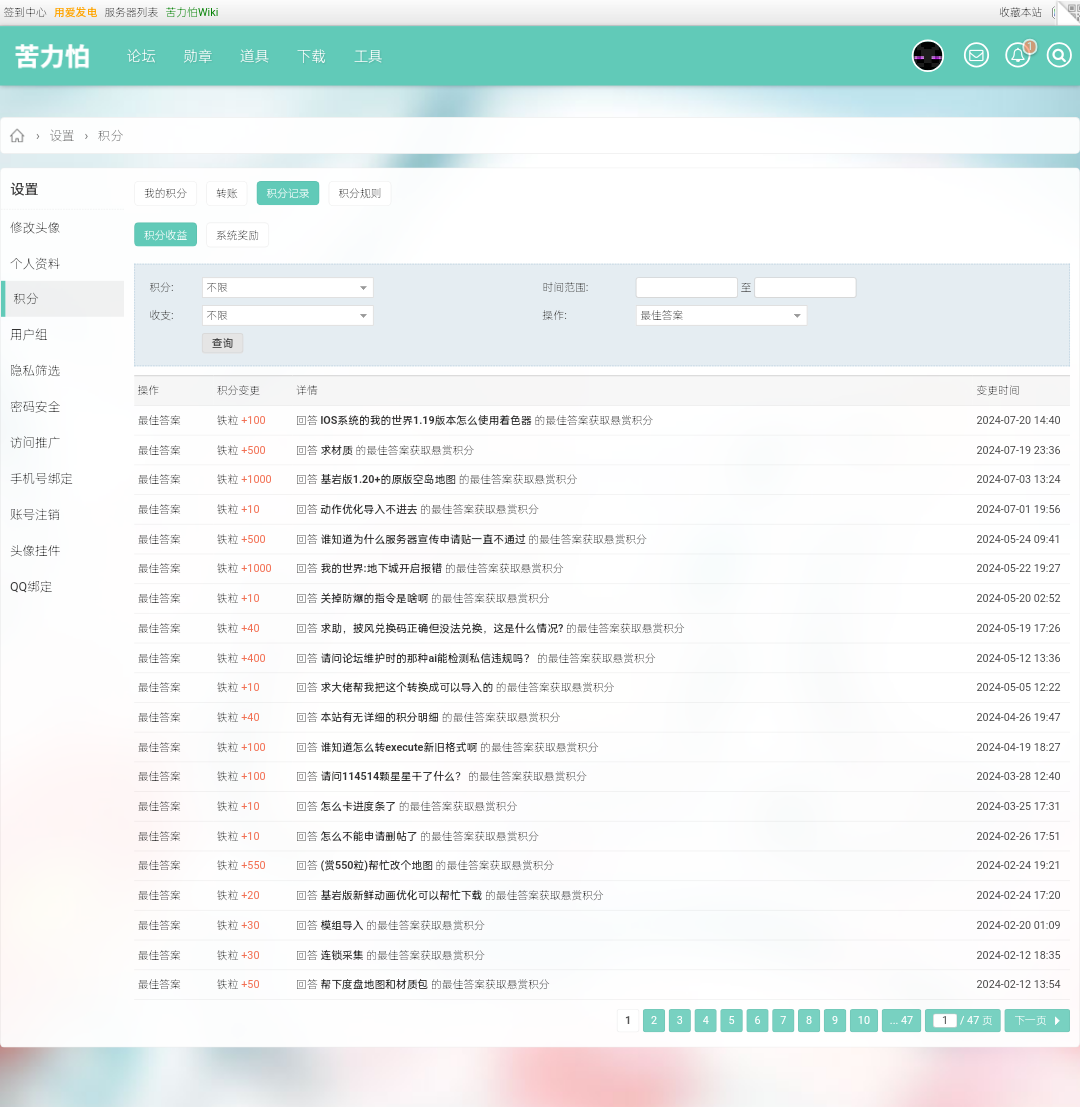Jump to the last page 47
This screenshot has height=1107, width=1080.
(901, 1020)
